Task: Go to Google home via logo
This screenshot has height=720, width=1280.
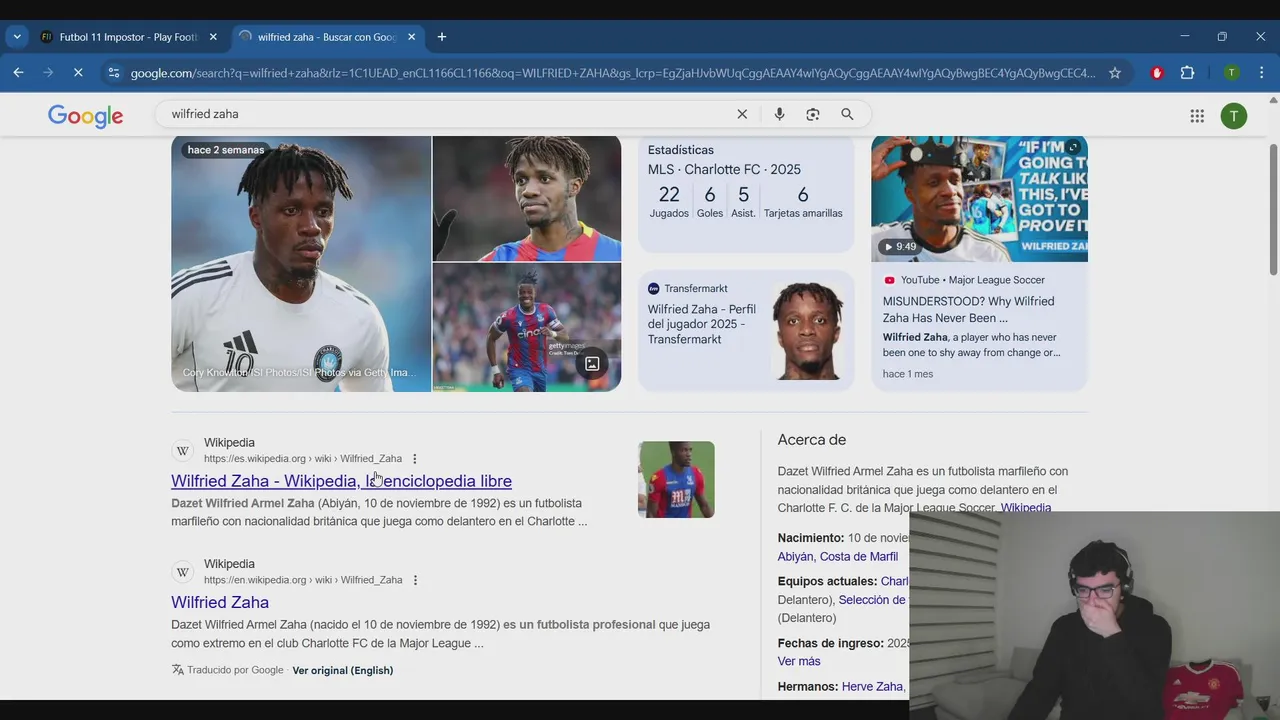Action: click(x=86, y=116)
